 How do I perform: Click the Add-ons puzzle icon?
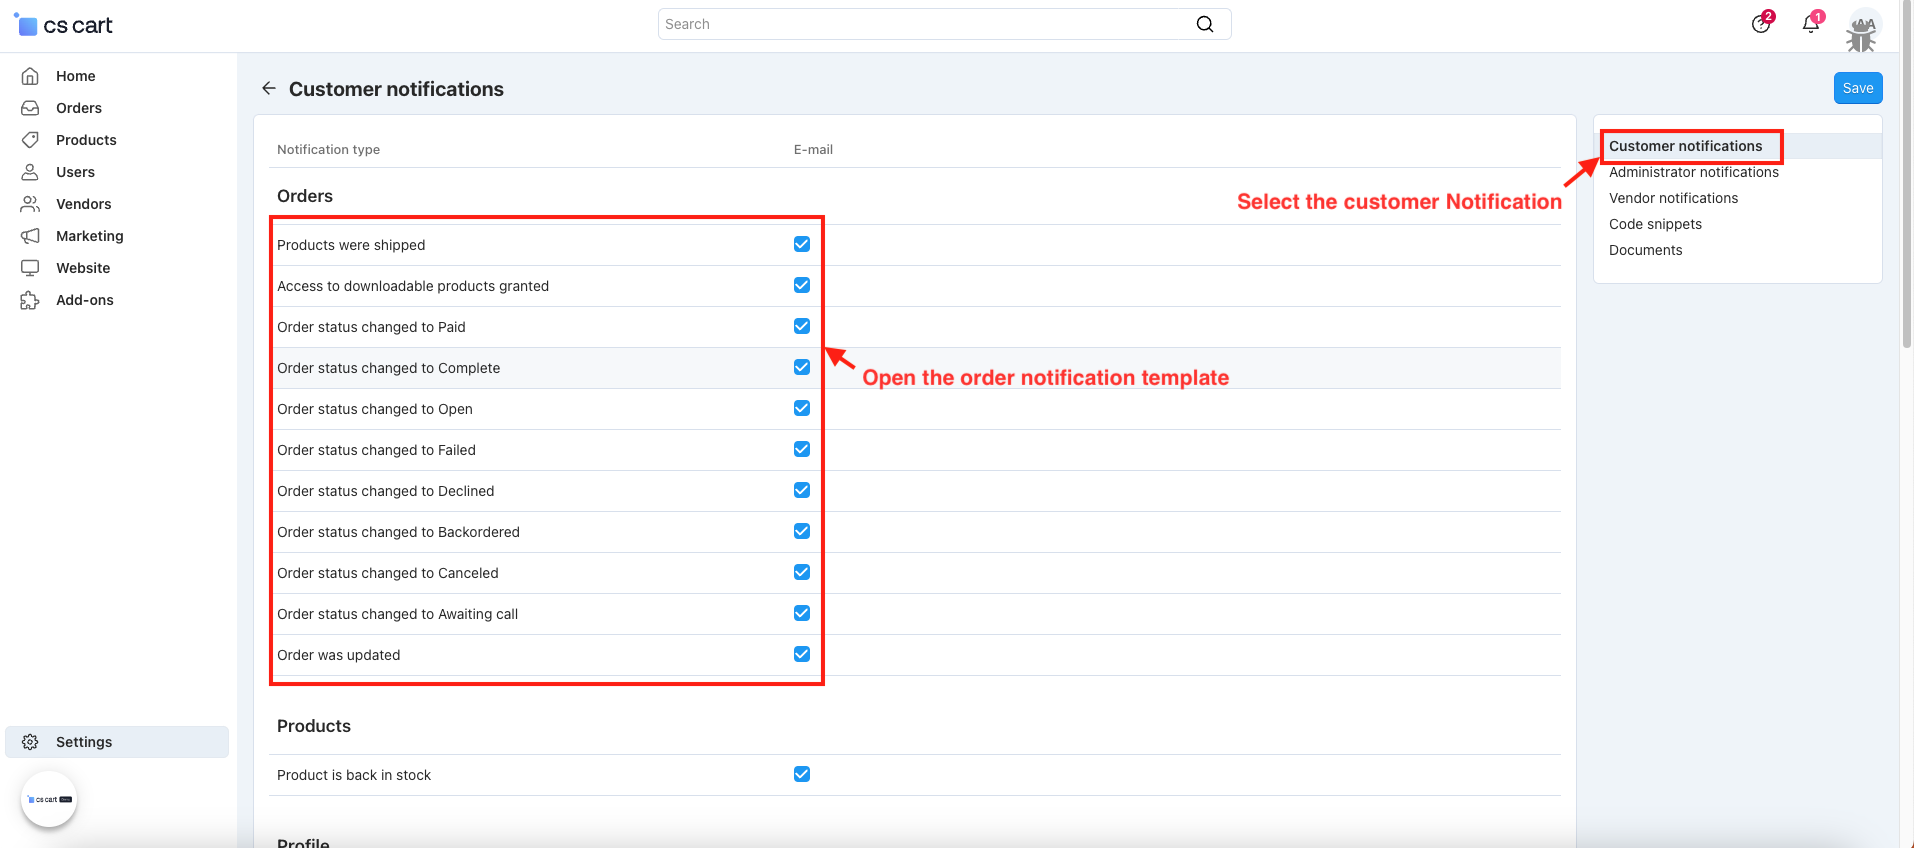click(x=30, y=300)
